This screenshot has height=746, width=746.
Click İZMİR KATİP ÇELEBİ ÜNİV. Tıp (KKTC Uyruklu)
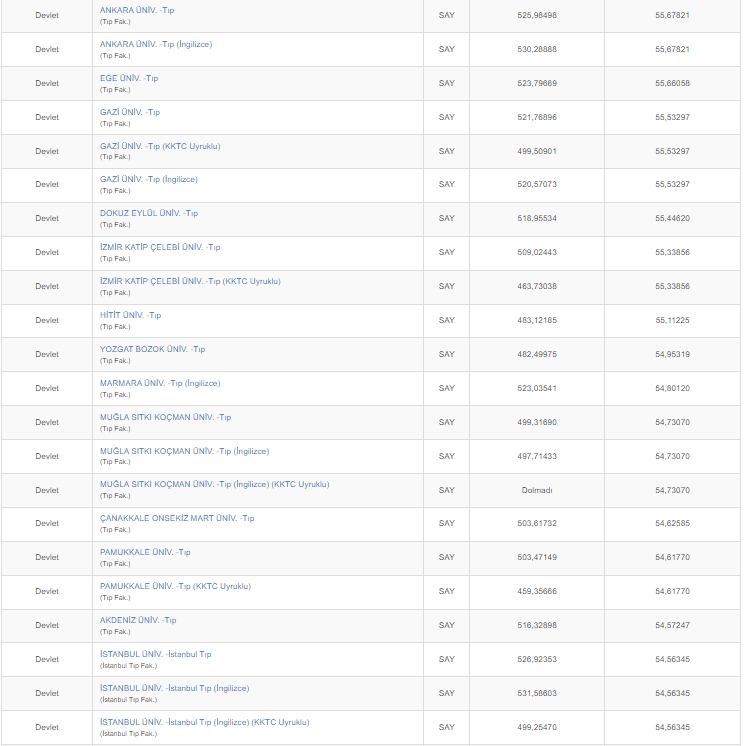pyautogui.click(x=190, y=281)
